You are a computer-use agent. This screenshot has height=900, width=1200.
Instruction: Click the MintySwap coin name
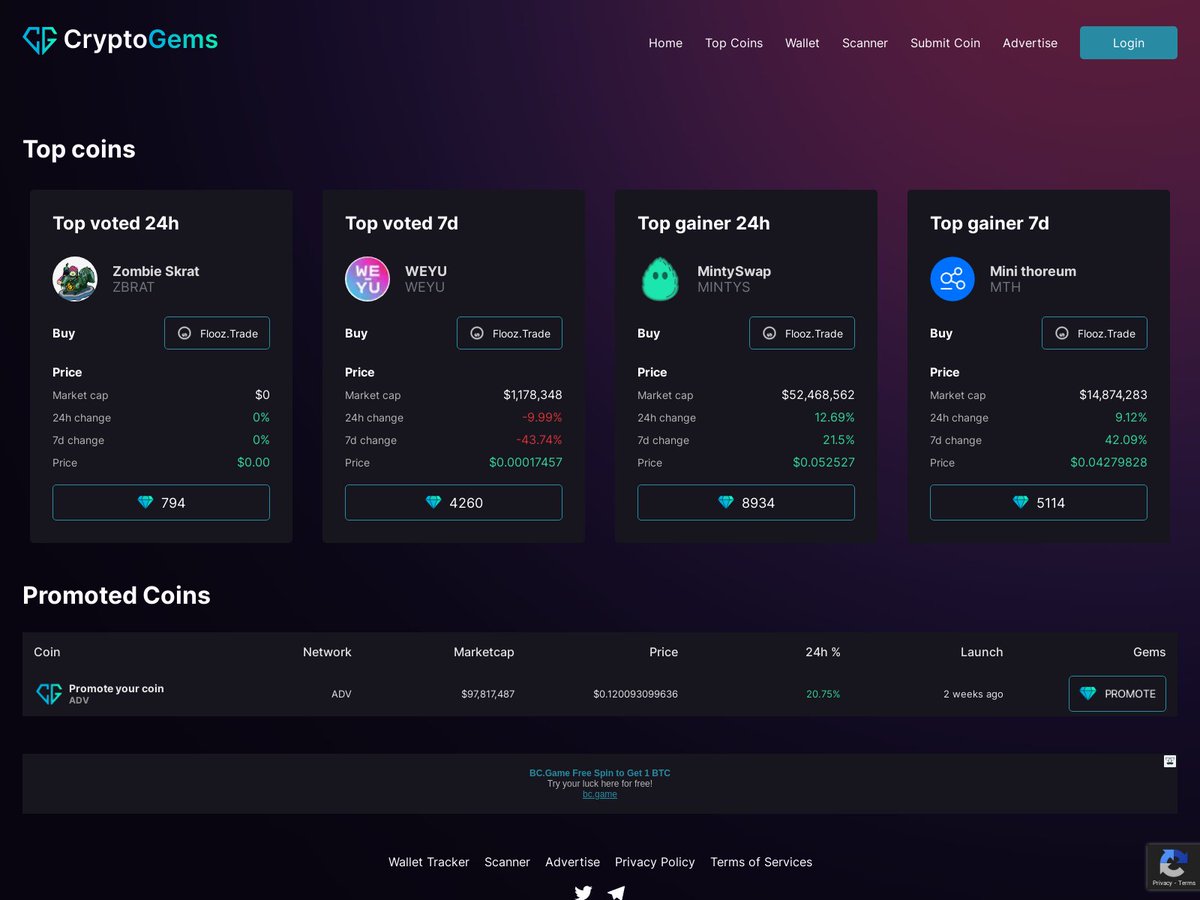coord(734,271)
